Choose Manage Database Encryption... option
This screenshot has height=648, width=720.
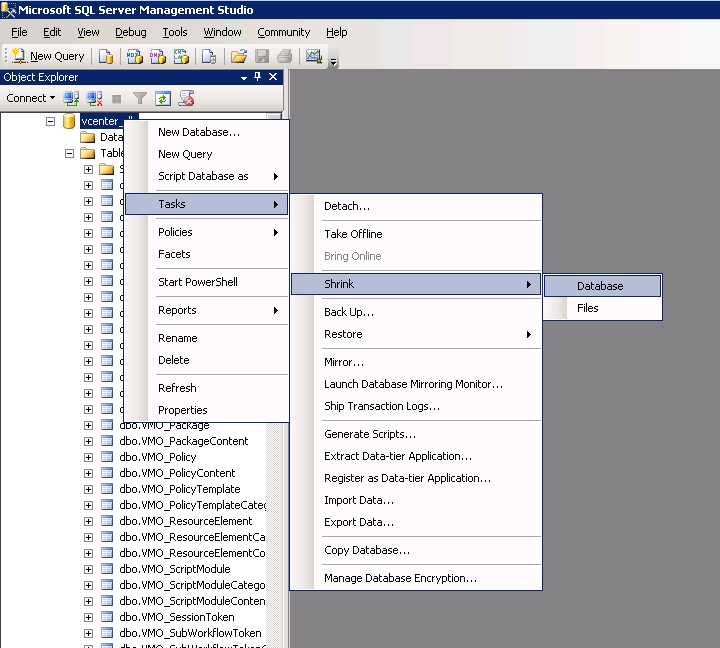coord(416,578)
